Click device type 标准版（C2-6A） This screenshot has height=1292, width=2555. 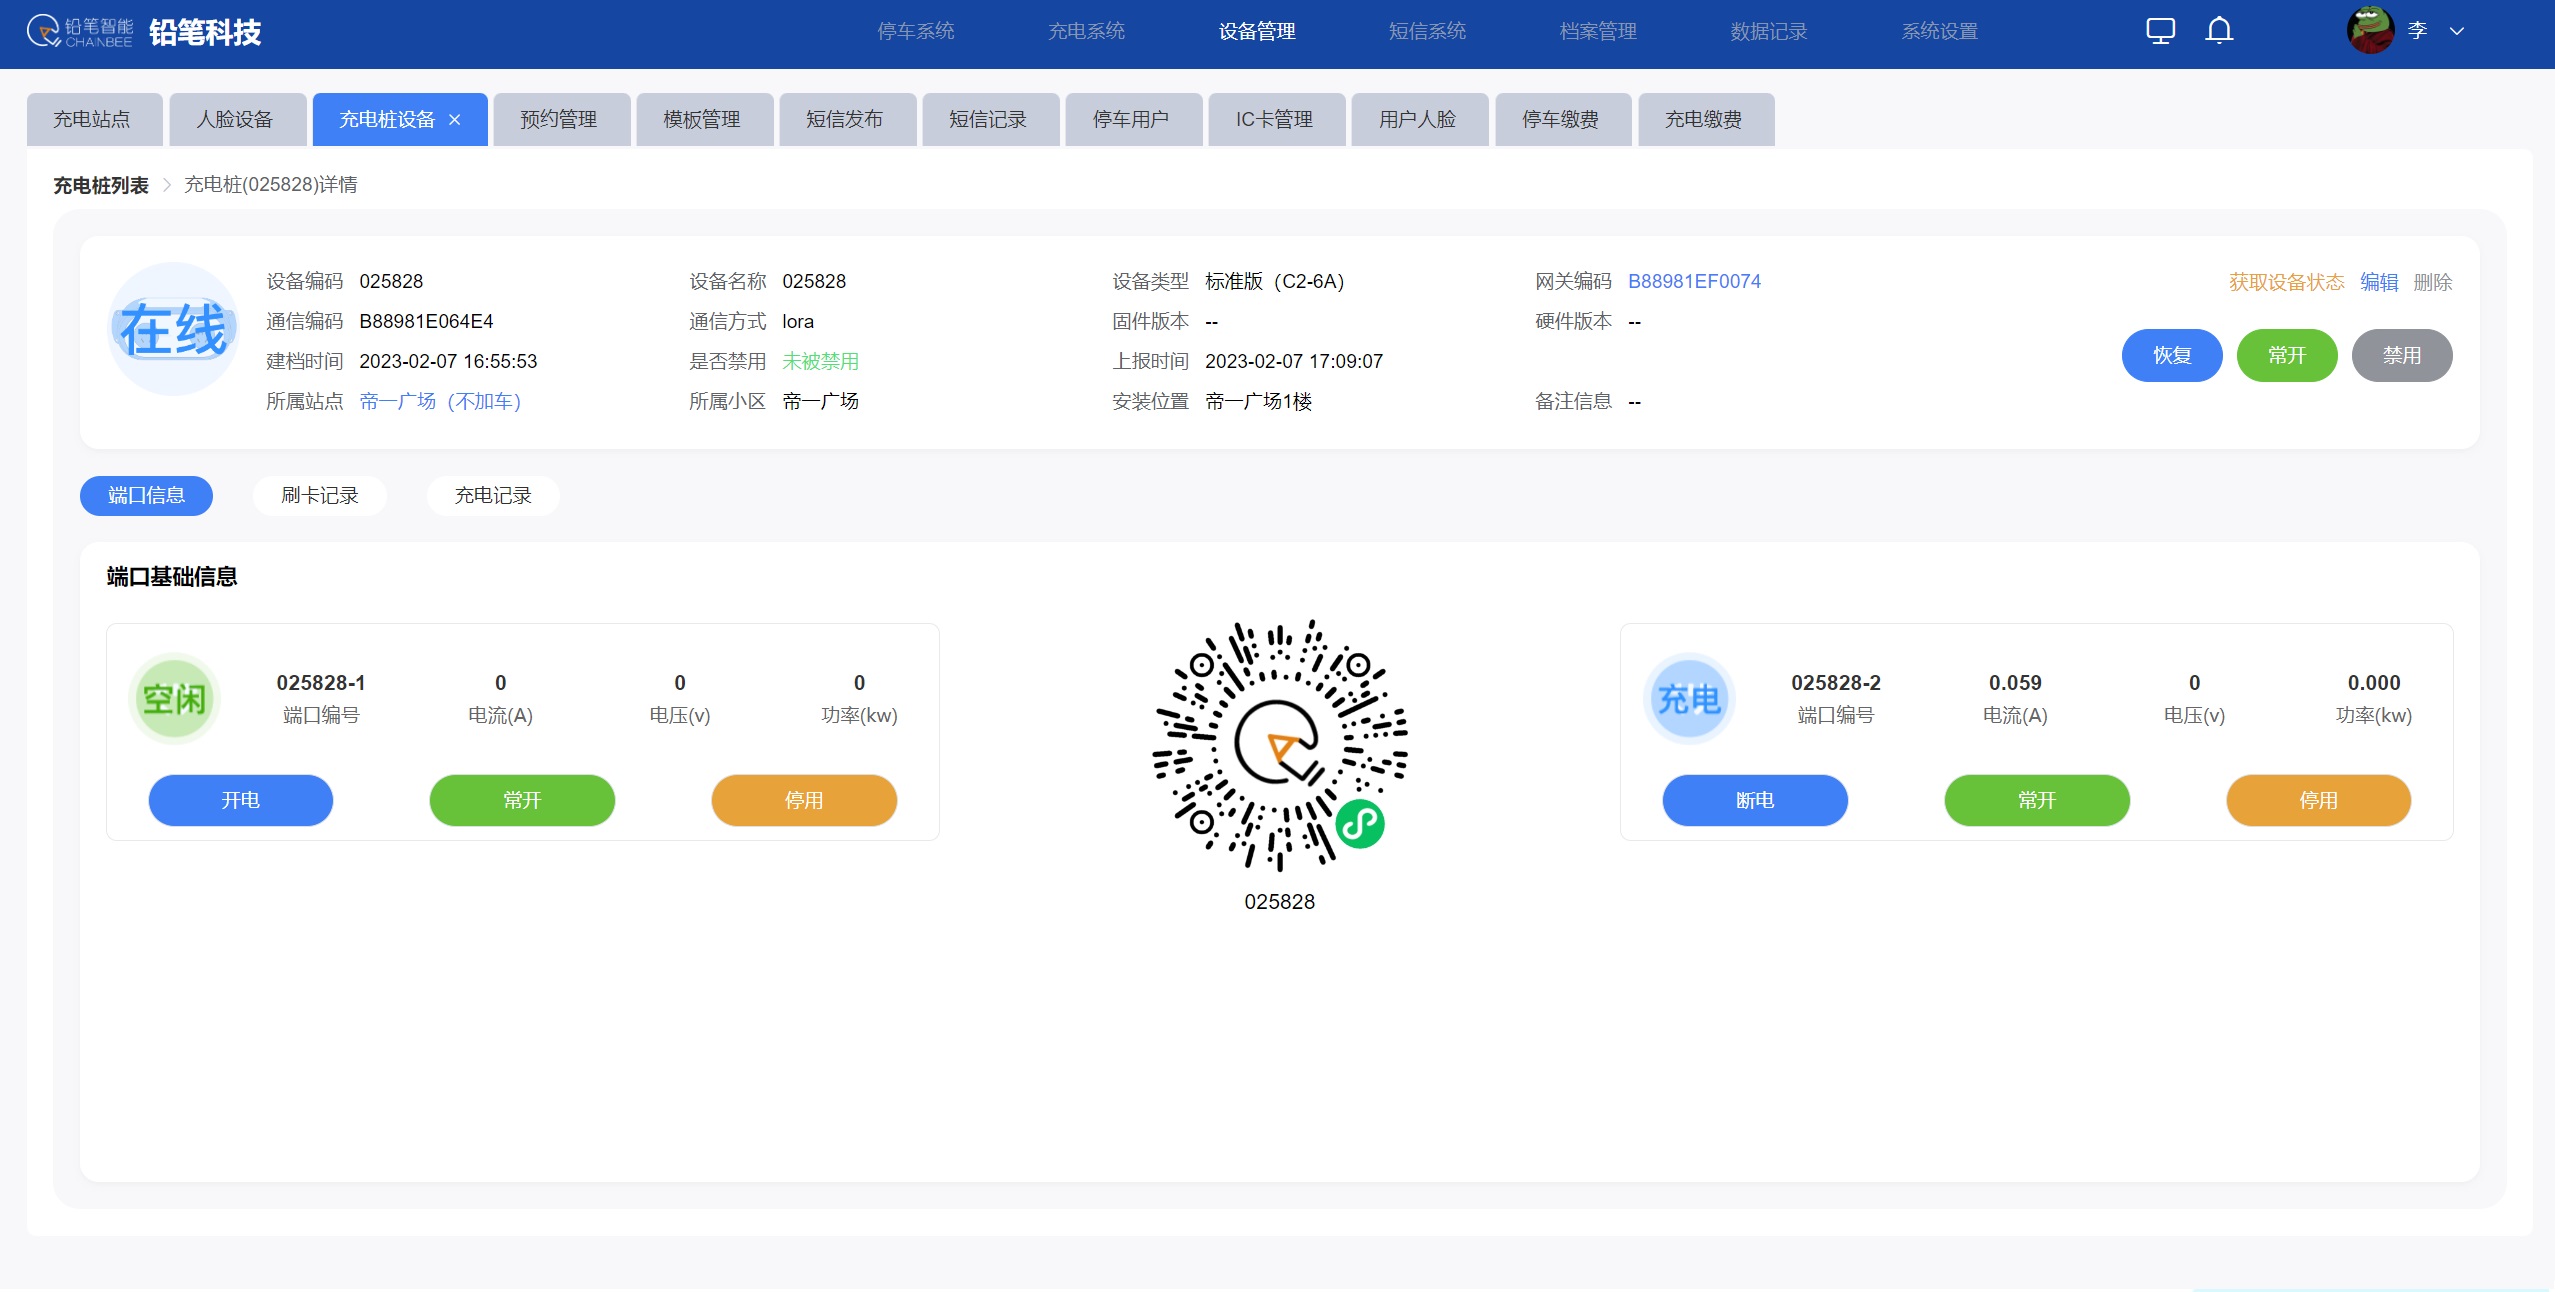tap(1275, 282)
